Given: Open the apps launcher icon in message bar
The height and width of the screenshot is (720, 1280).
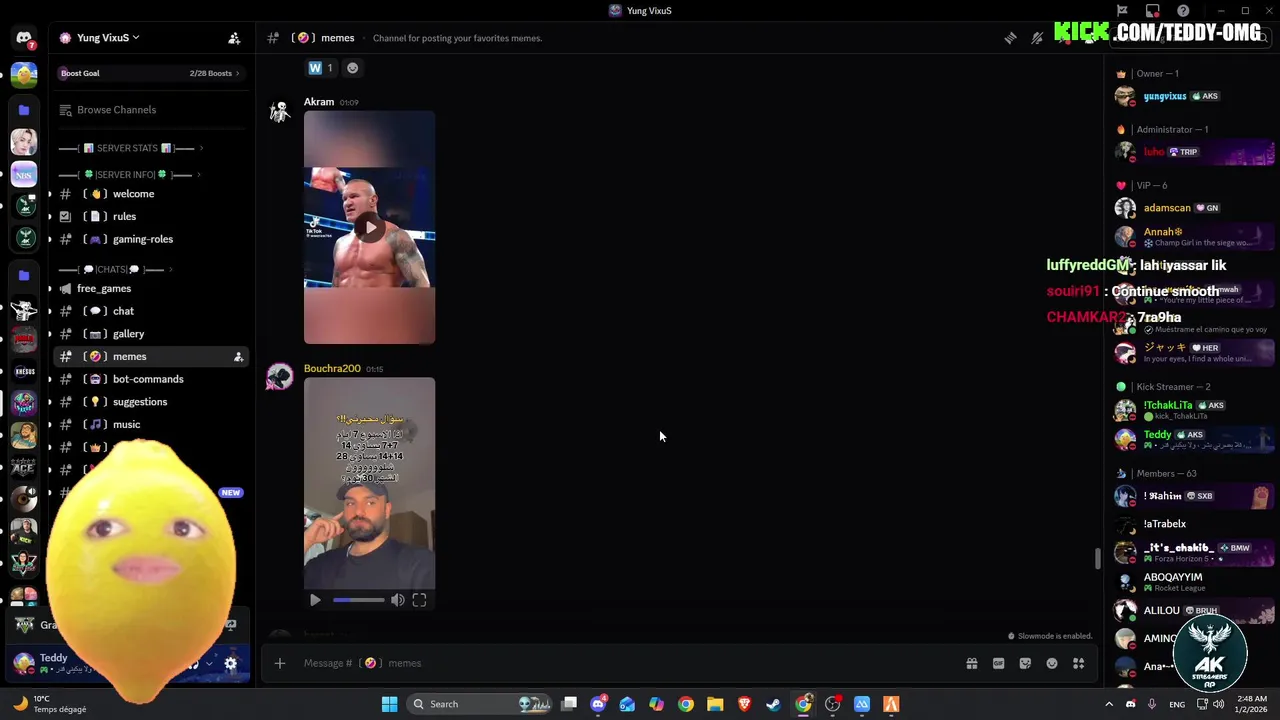Looking at the screenshot, I should click(x=1078, y=663).
